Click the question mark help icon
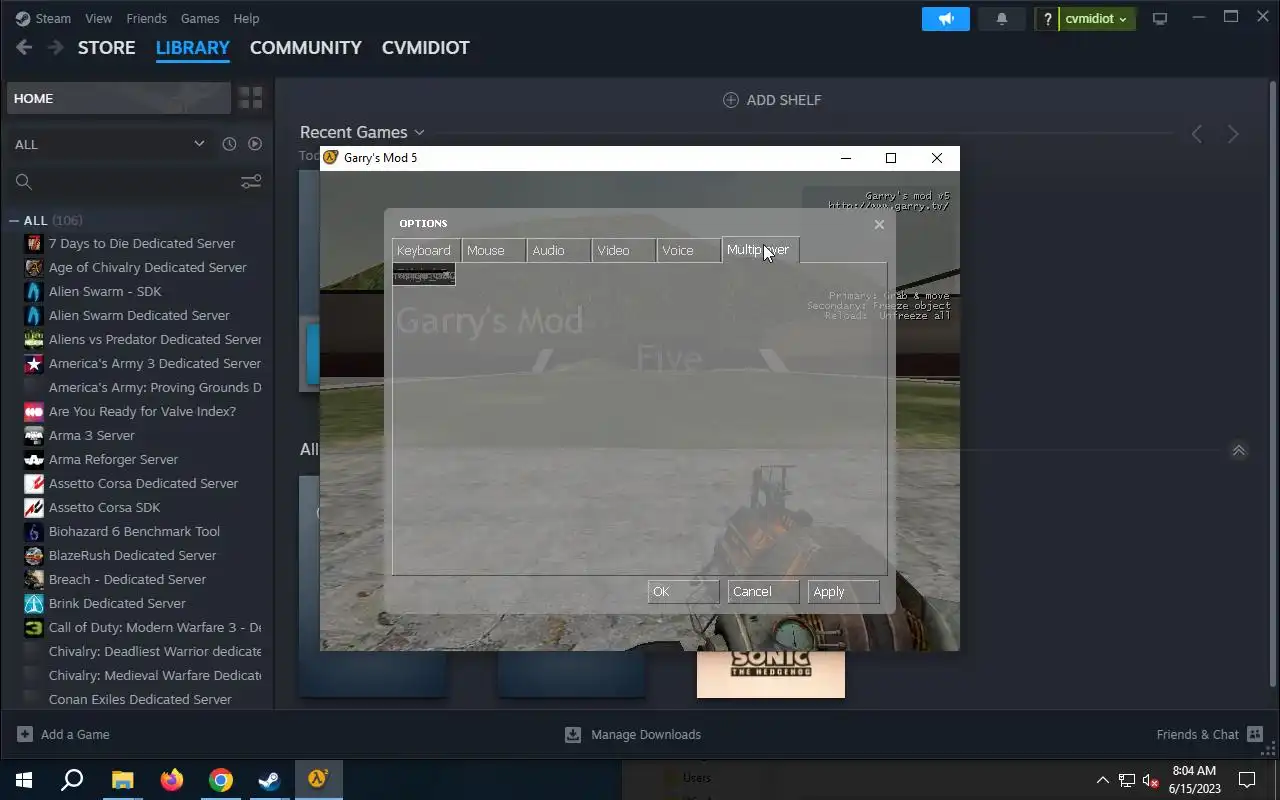The image size is (1280, 800). (x=1047, y=19)
